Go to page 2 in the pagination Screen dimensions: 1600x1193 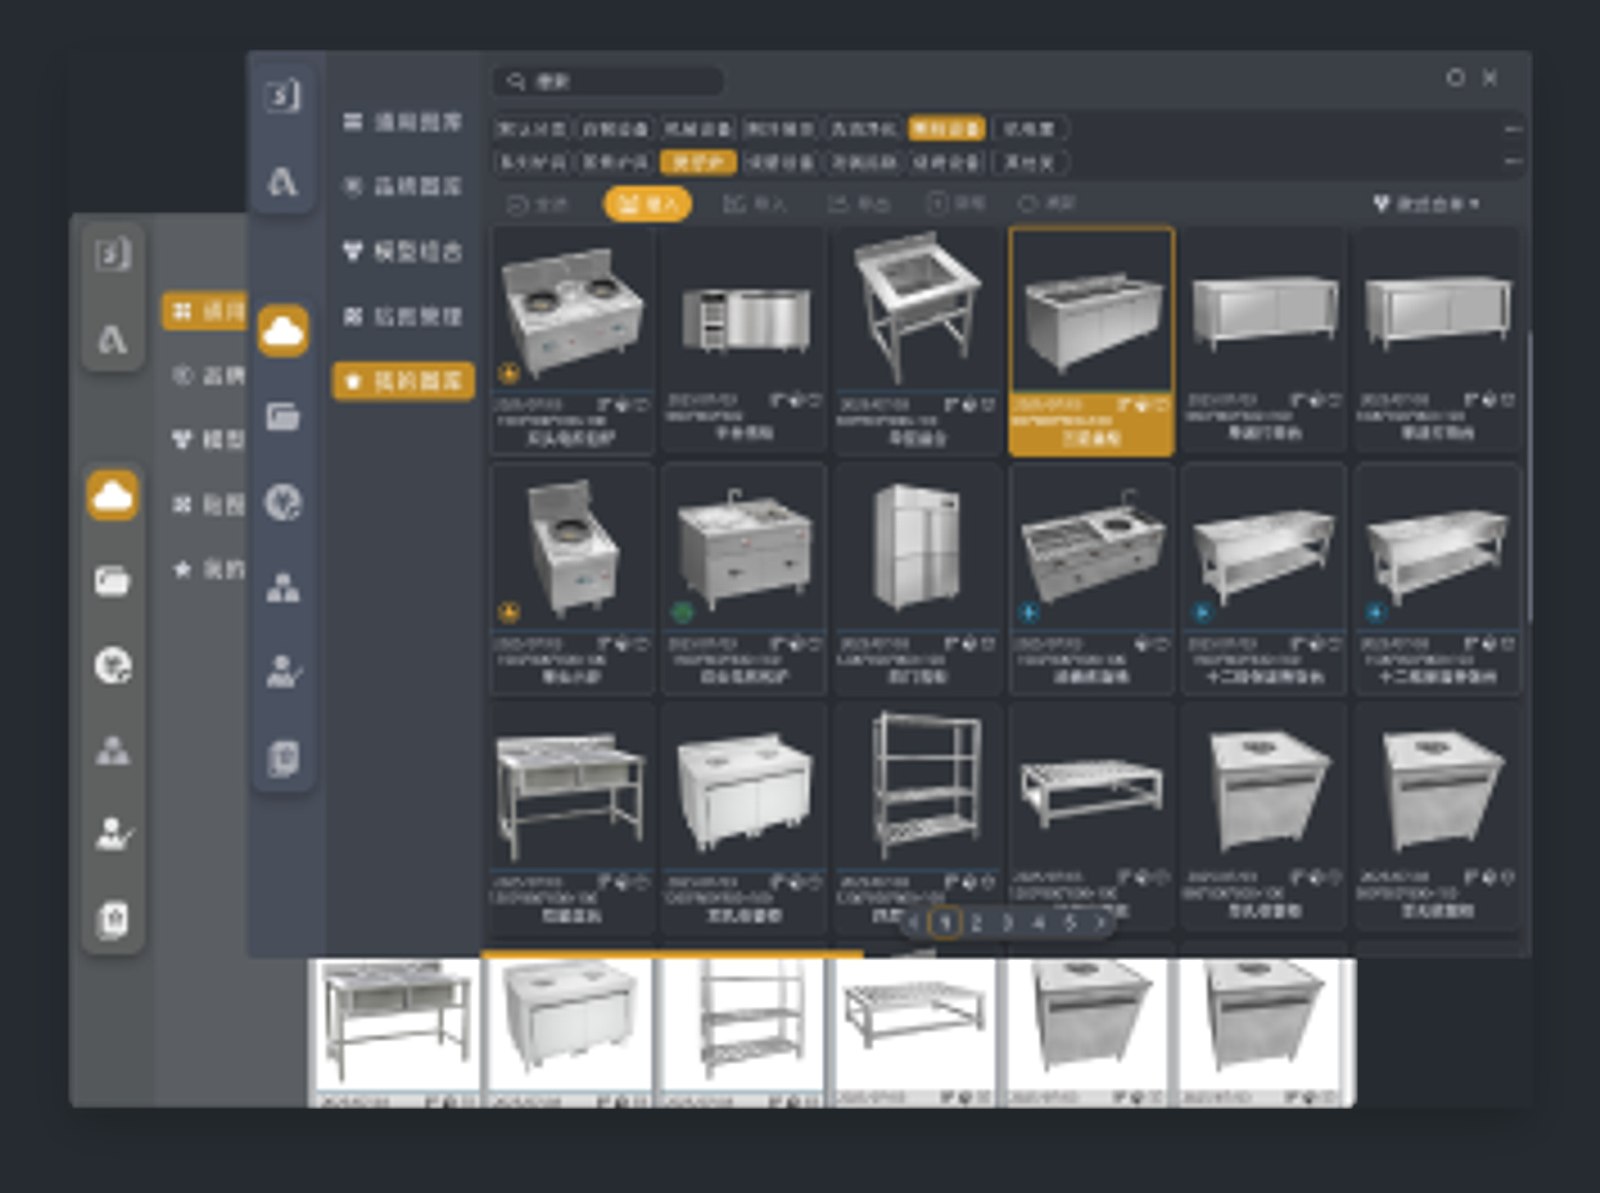976,922
